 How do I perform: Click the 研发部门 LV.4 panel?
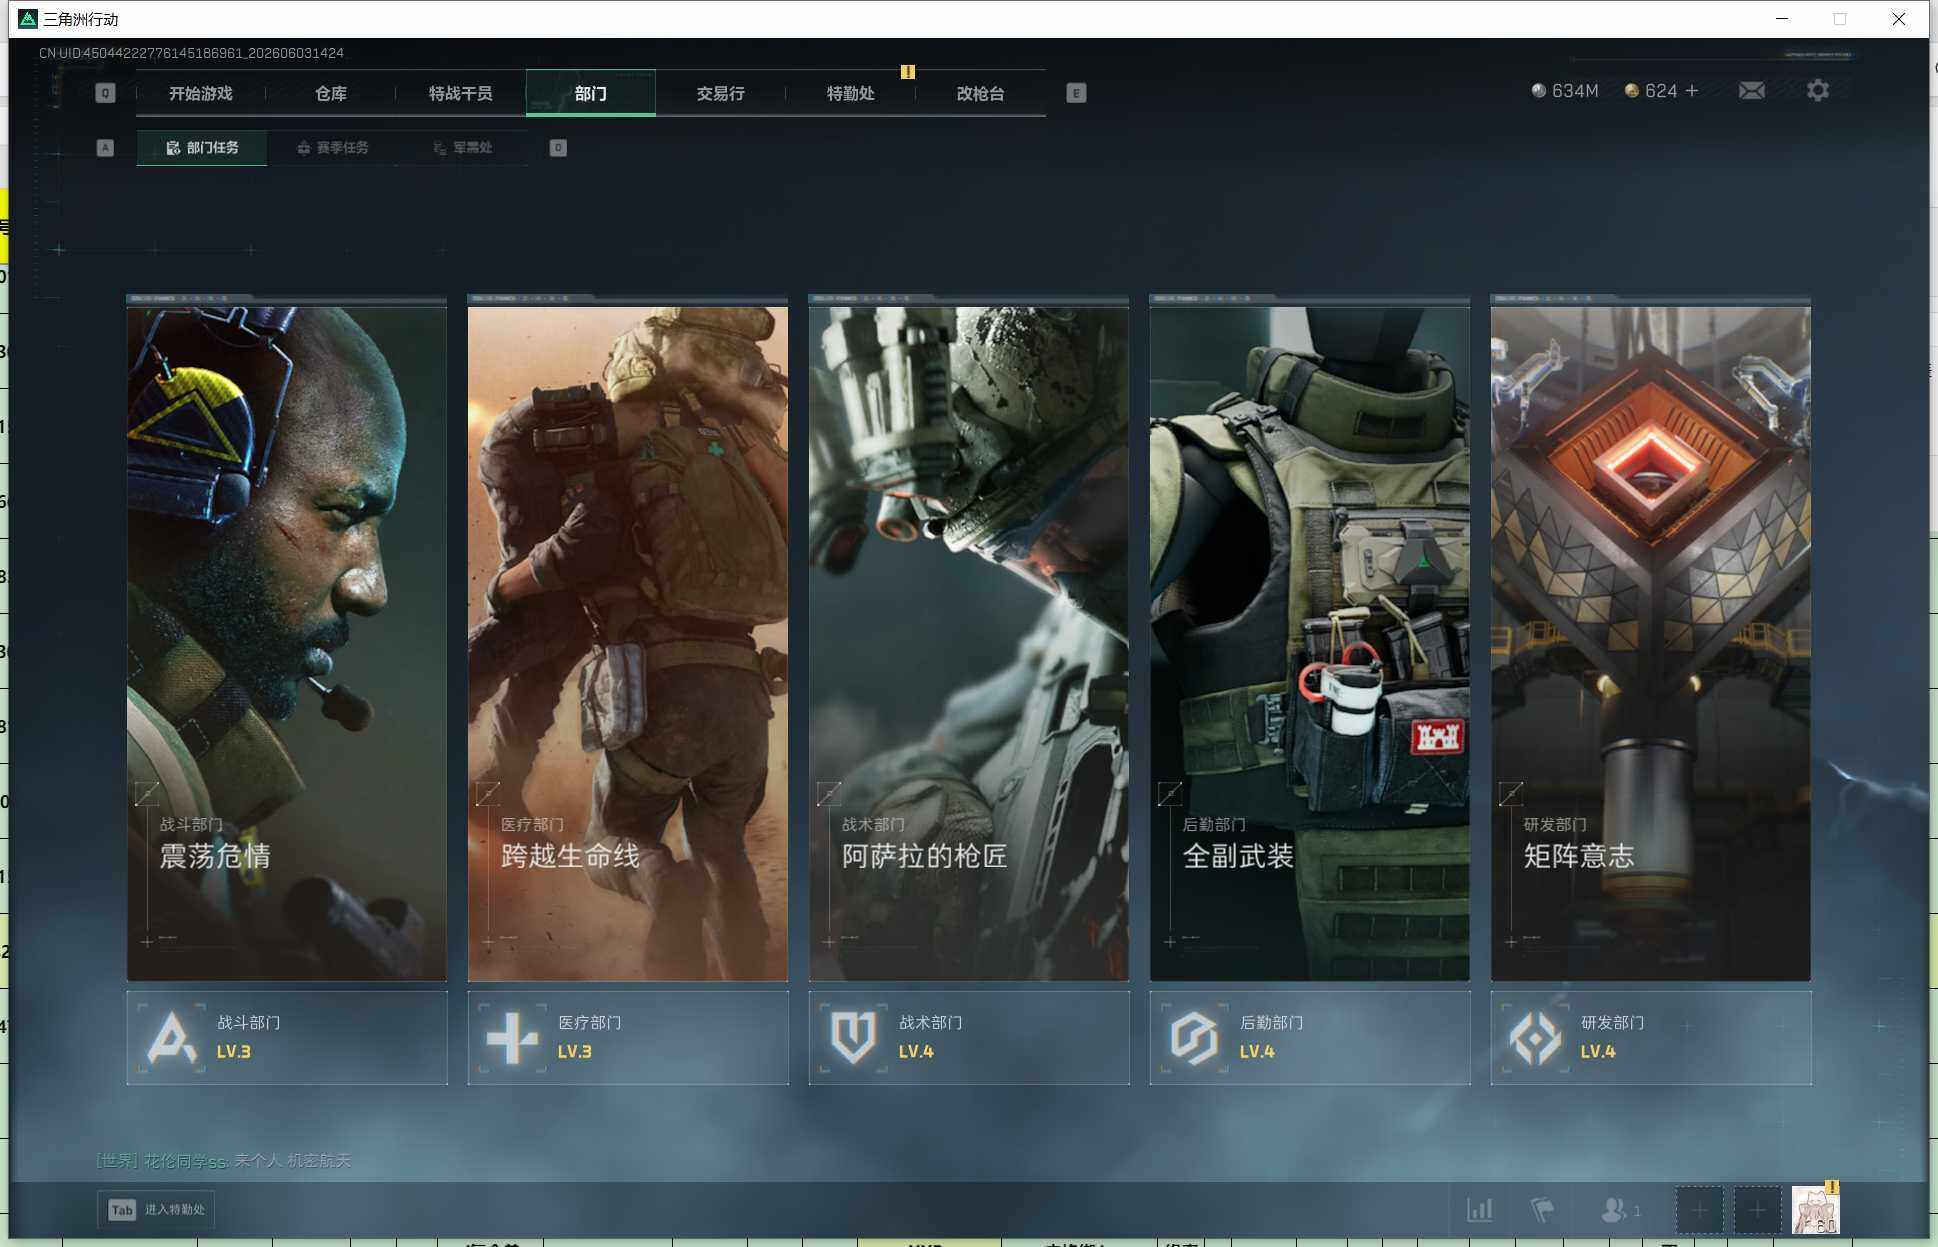(x=1651, y=1038)
